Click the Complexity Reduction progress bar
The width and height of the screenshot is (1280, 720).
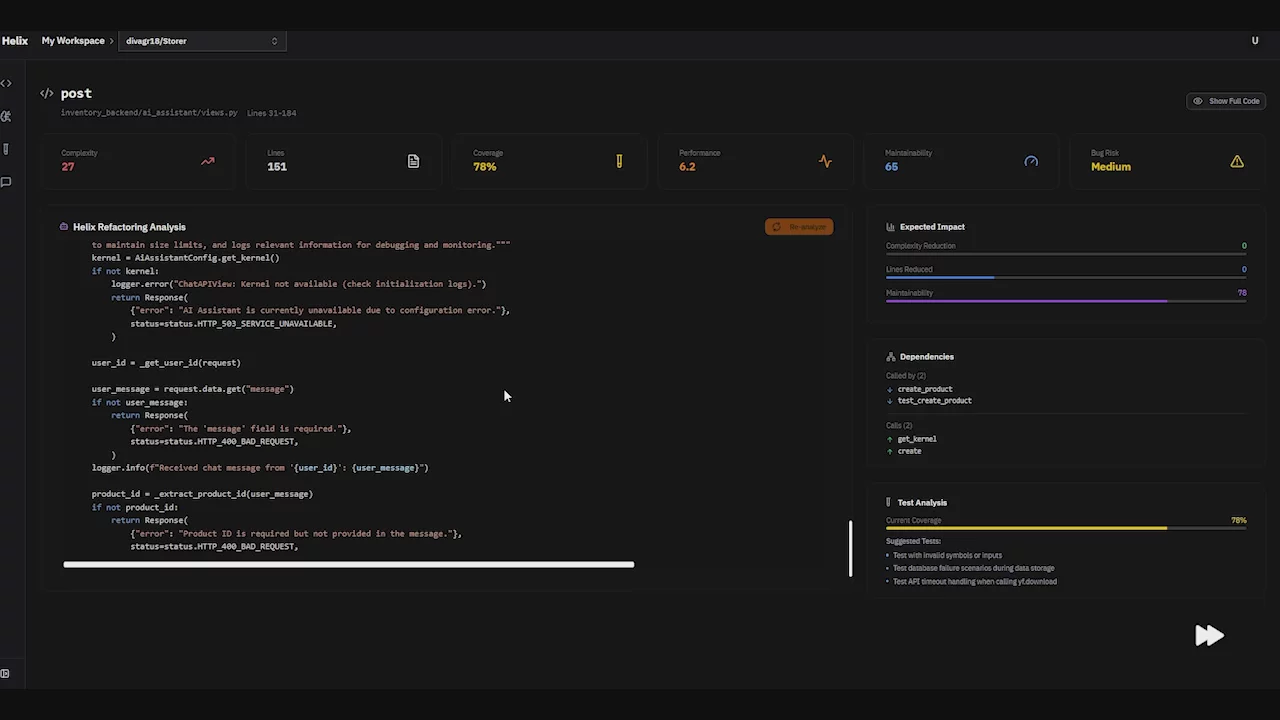tap(1066, 254)
